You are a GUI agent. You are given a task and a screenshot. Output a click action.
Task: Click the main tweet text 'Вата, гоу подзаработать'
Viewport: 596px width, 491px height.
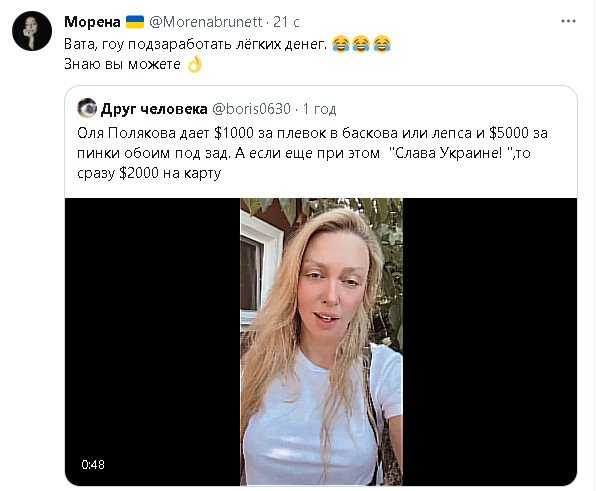point(195,44)
